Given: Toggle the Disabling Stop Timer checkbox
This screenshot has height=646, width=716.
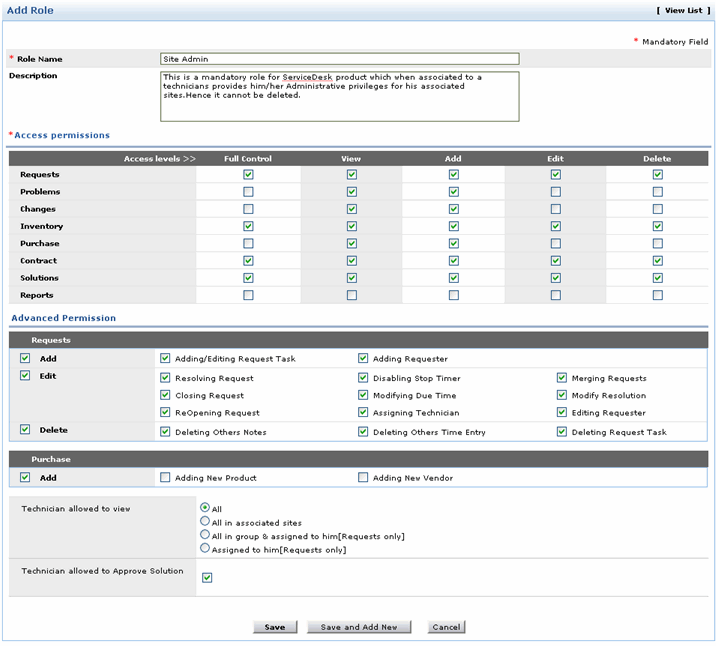Looking at the screenshot, I should click(x=363, y=379).
